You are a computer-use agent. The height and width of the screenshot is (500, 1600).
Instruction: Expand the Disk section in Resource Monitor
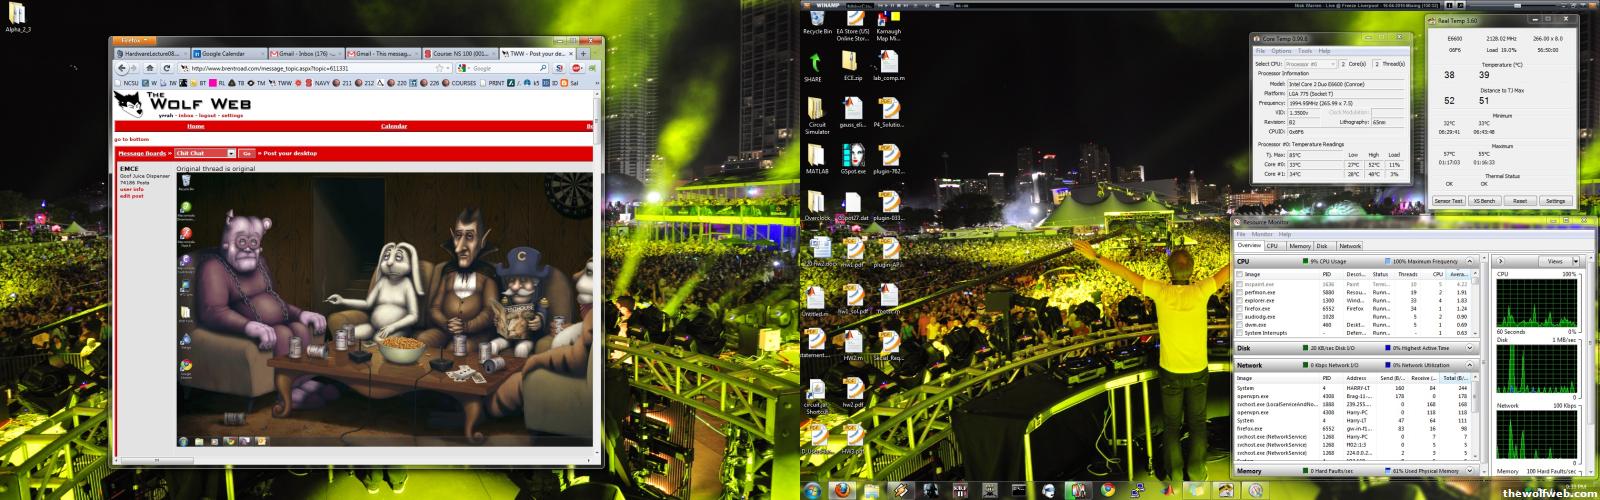(1468, 348)
